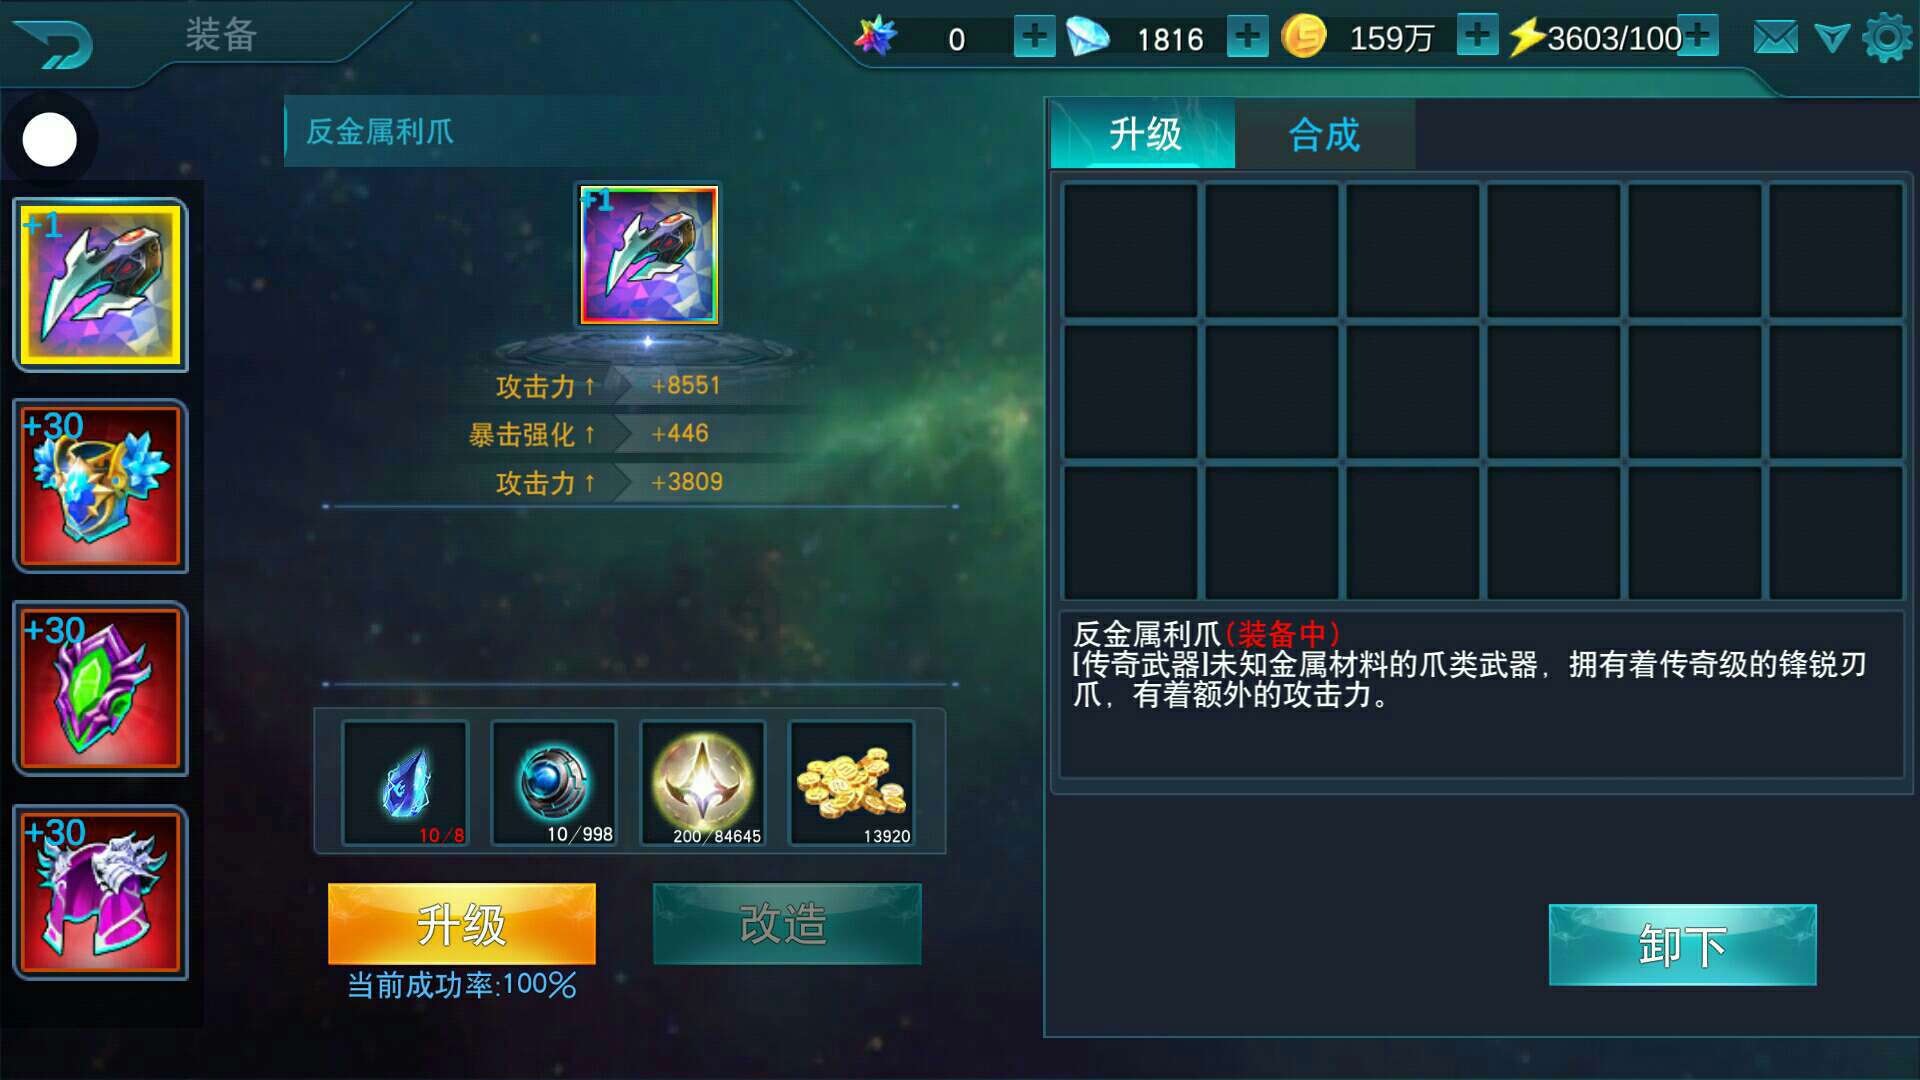Open the settings gear icon
1920x1080 pixels.
1887,39
